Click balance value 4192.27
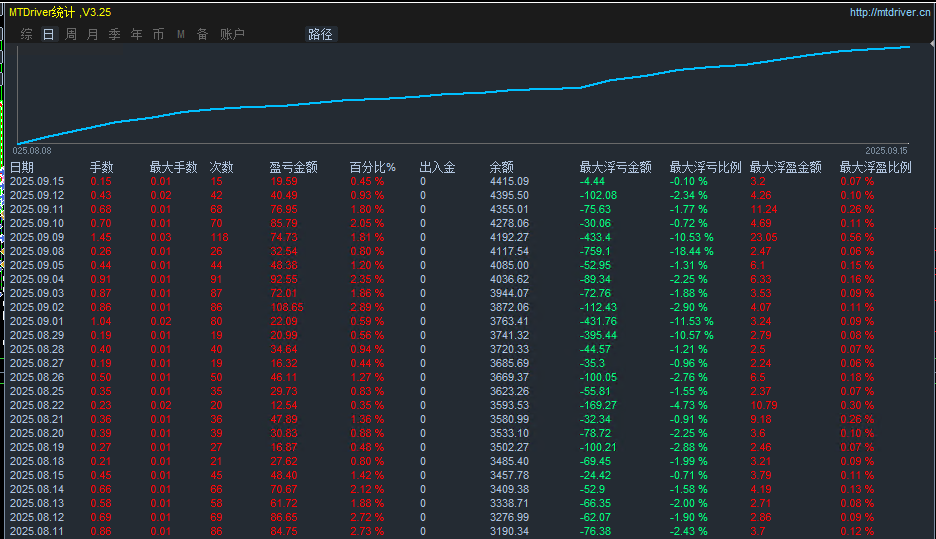Screen dimensions: 936x539 pyautogui.click(x=509, y=237)
